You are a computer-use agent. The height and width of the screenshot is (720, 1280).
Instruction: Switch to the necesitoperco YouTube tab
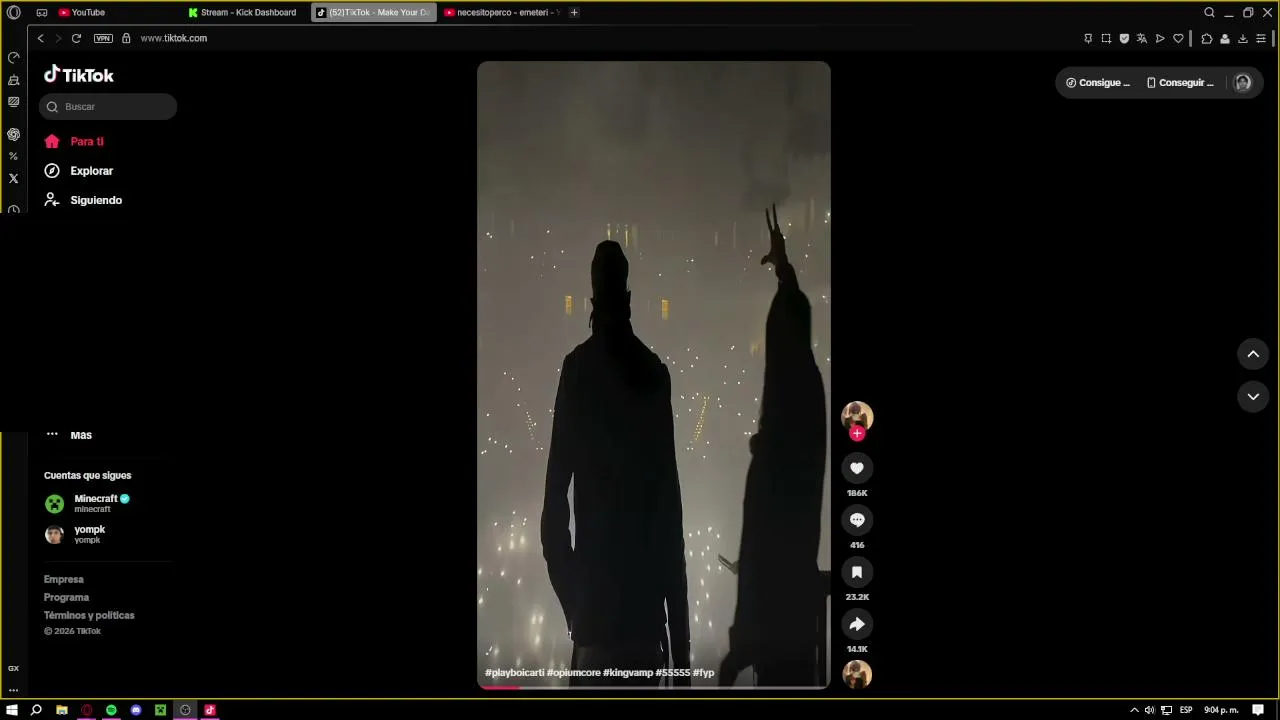[x=502, y=13]
